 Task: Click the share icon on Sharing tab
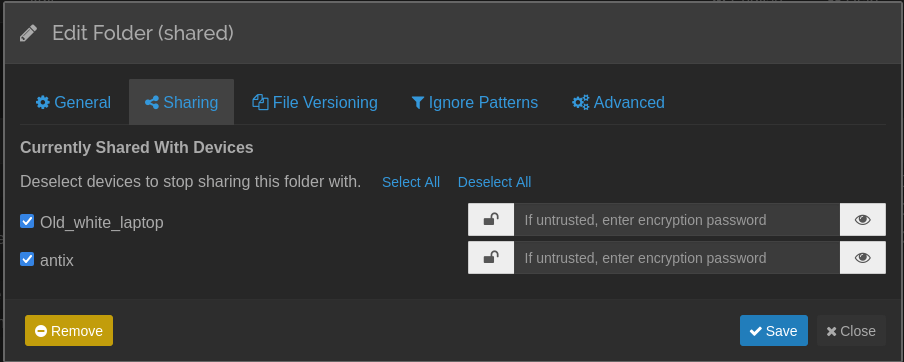click(x=152, y=103)
